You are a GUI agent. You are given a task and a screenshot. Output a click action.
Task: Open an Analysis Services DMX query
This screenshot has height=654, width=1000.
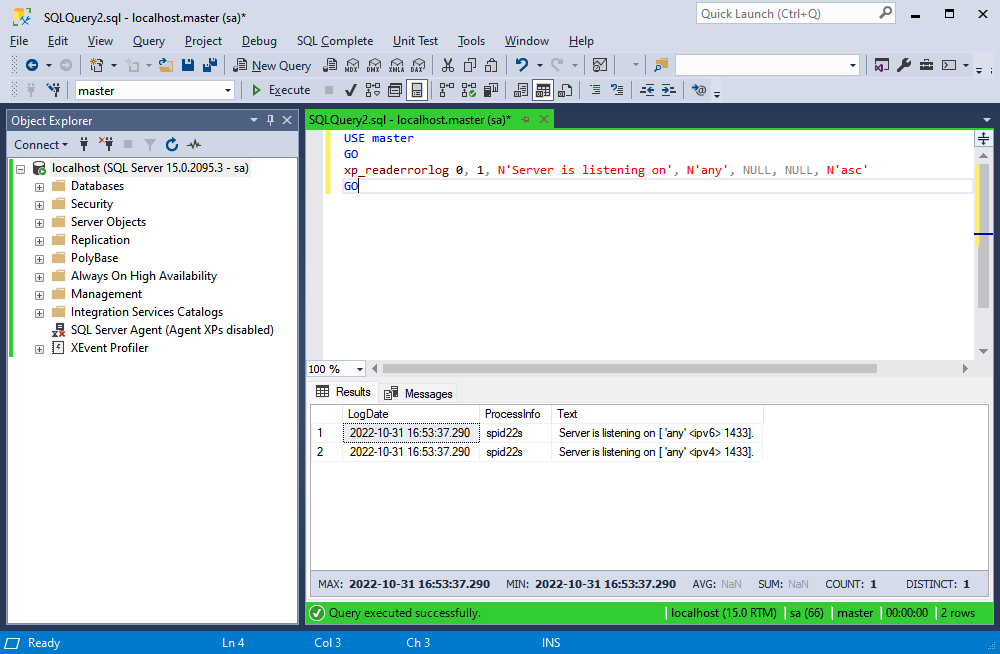coord(374,65)
